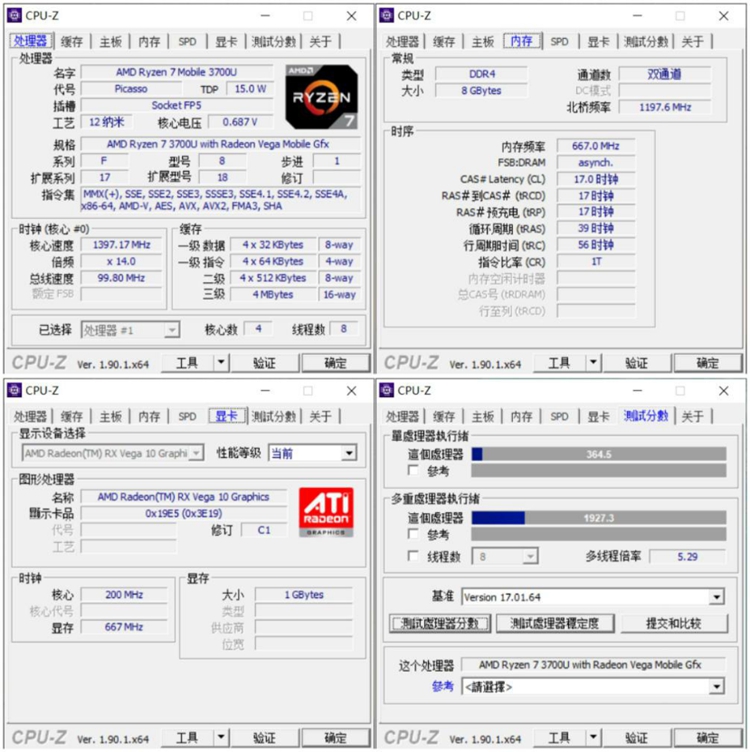Open the display device dropdown AMD Radeon RX Vega 10
Viewport: 750px width, 752px height.
tap(113, 453)
